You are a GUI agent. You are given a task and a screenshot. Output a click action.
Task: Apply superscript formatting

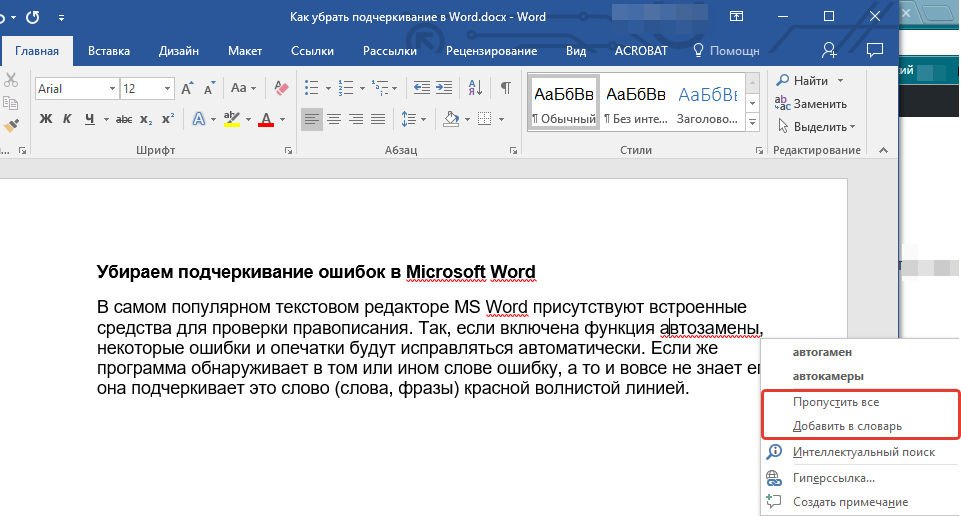tap(168, 119)
